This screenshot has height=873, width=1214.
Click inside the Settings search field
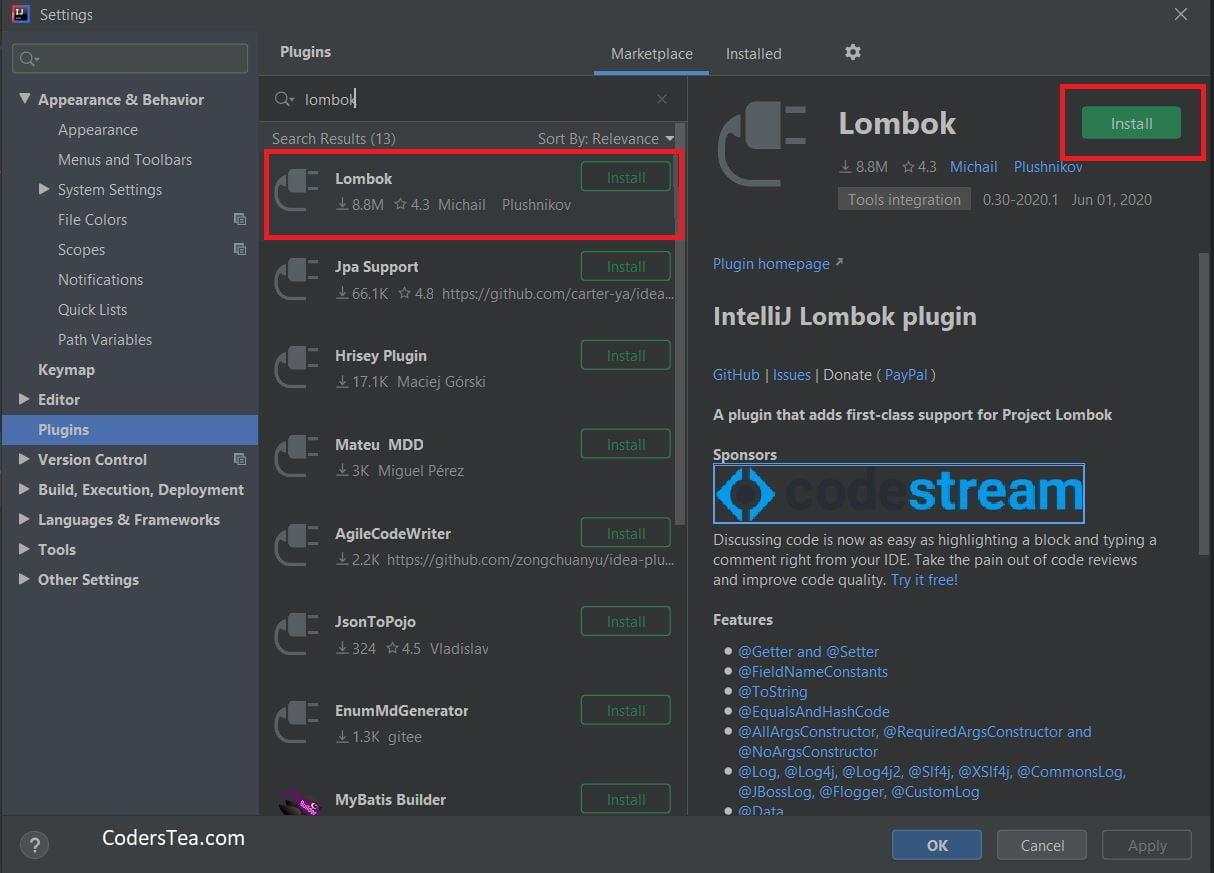(129, 58)
